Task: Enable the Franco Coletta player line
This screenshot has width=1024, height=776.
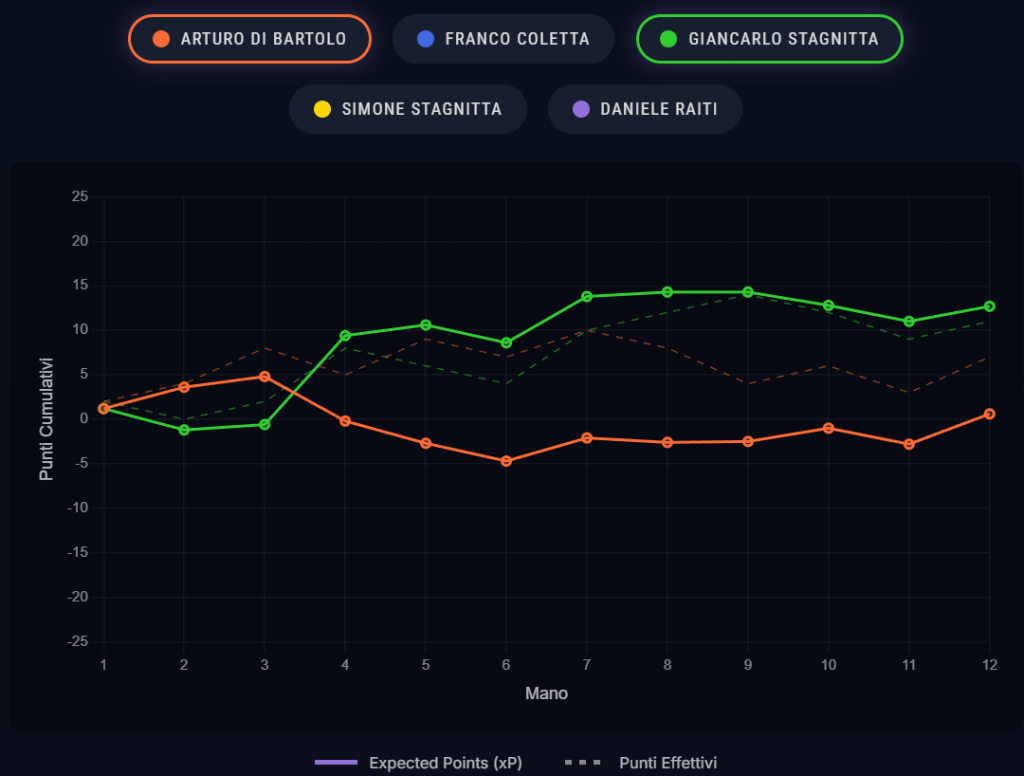Action: click(503, 39)
